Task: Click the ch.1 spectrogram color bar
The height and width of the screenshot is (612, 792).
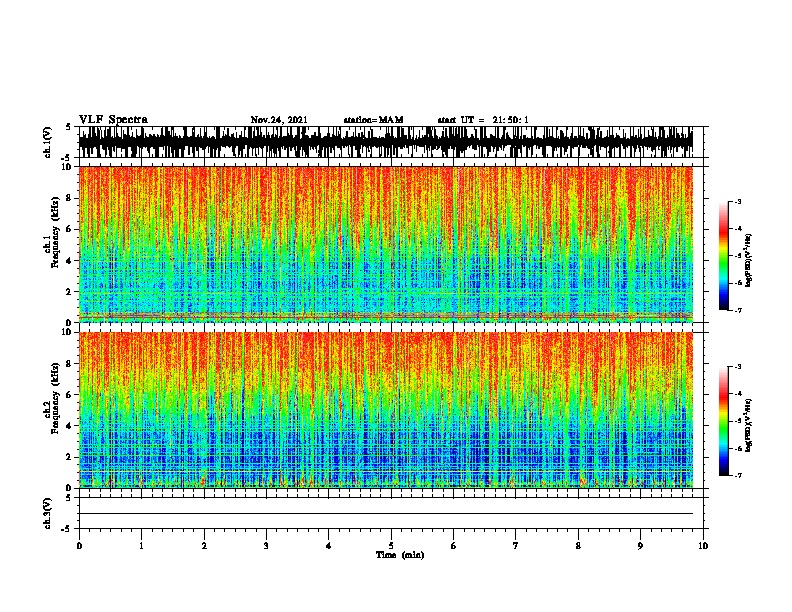Action: (724, 256)
